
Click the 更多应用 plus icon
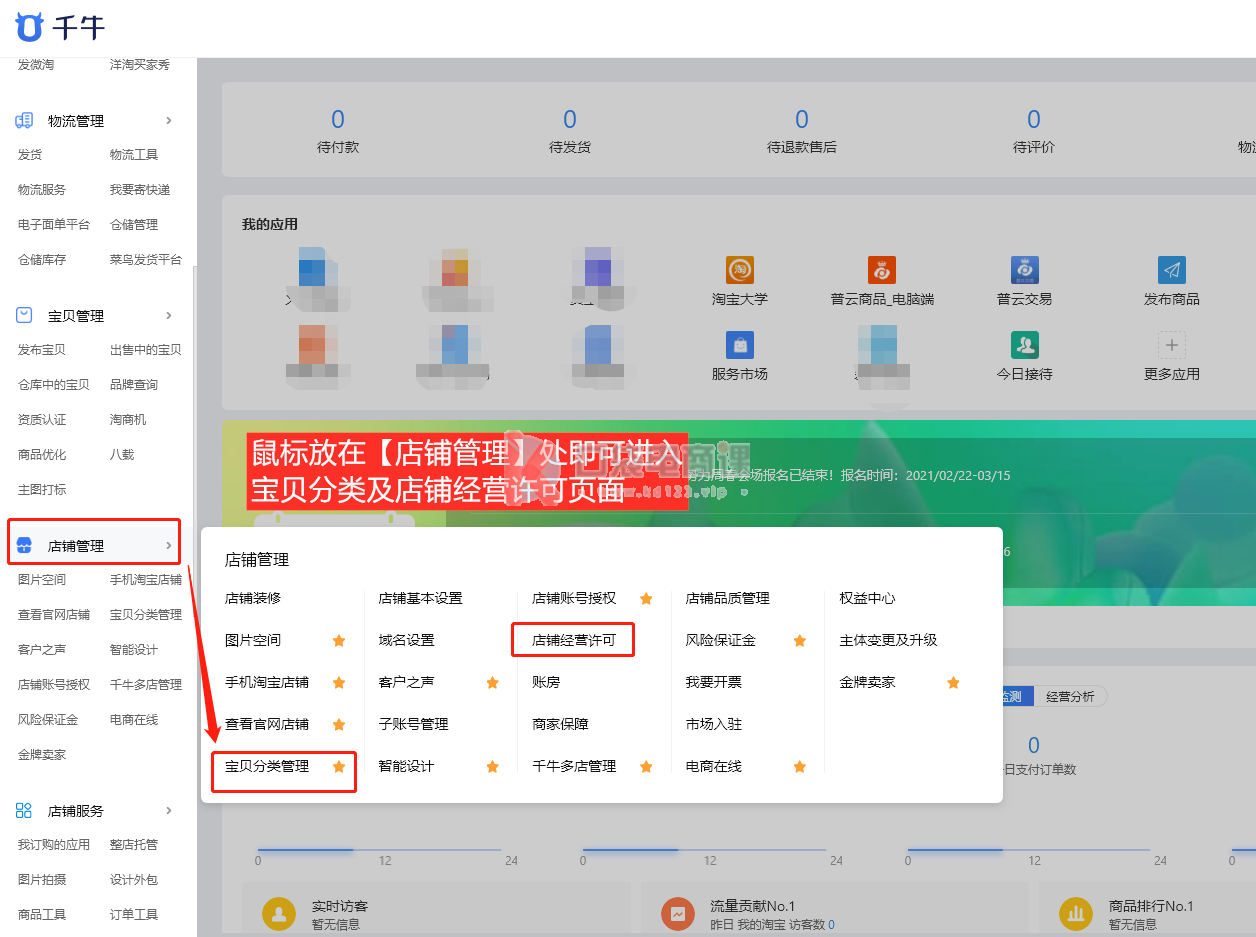tap(1172, 345)
